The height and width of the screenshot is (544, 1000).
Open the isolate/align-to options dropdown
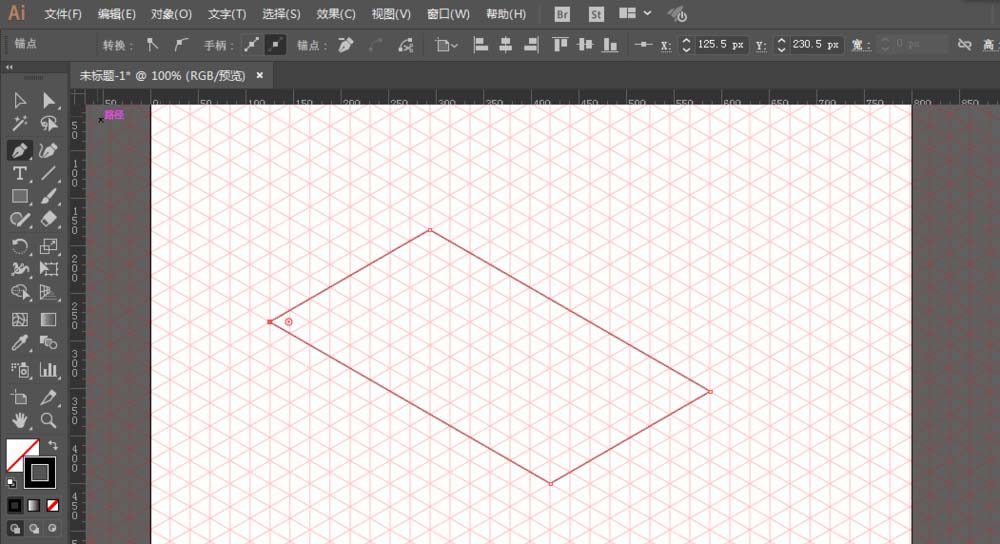(446, 45)
